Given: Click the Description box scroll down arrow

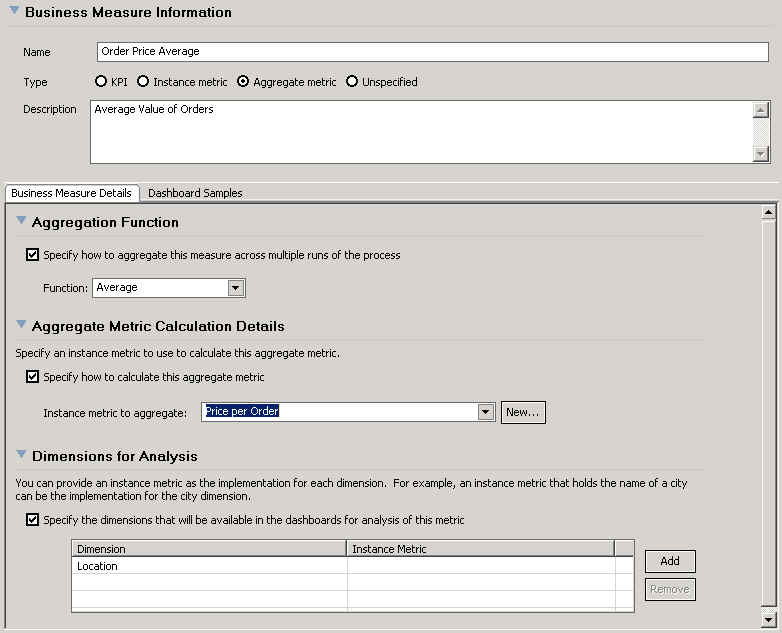Looking at the screenshot, I should tap(761, 154).
